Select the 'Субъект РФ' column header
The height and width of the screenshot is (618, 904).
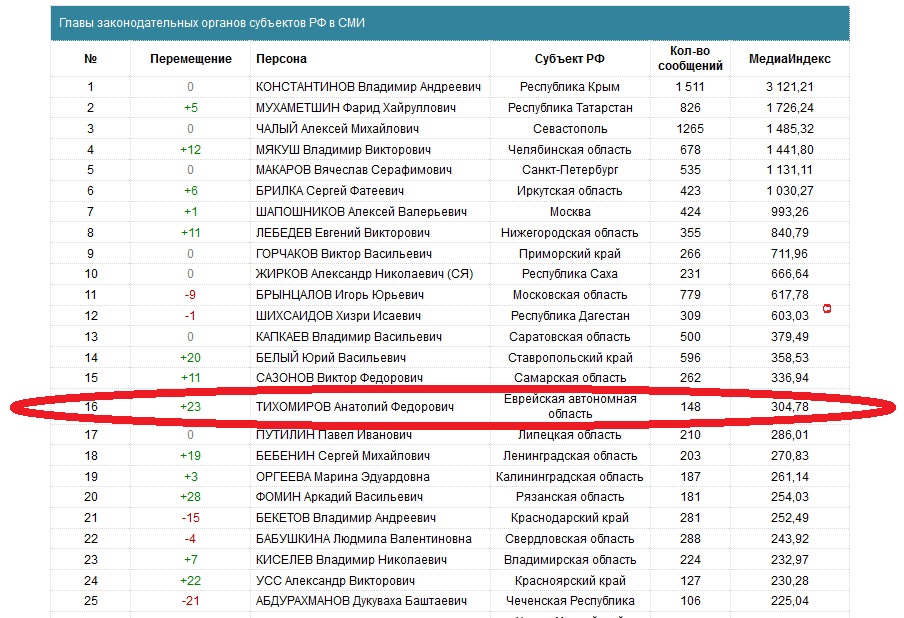click(x=570, y=59)
